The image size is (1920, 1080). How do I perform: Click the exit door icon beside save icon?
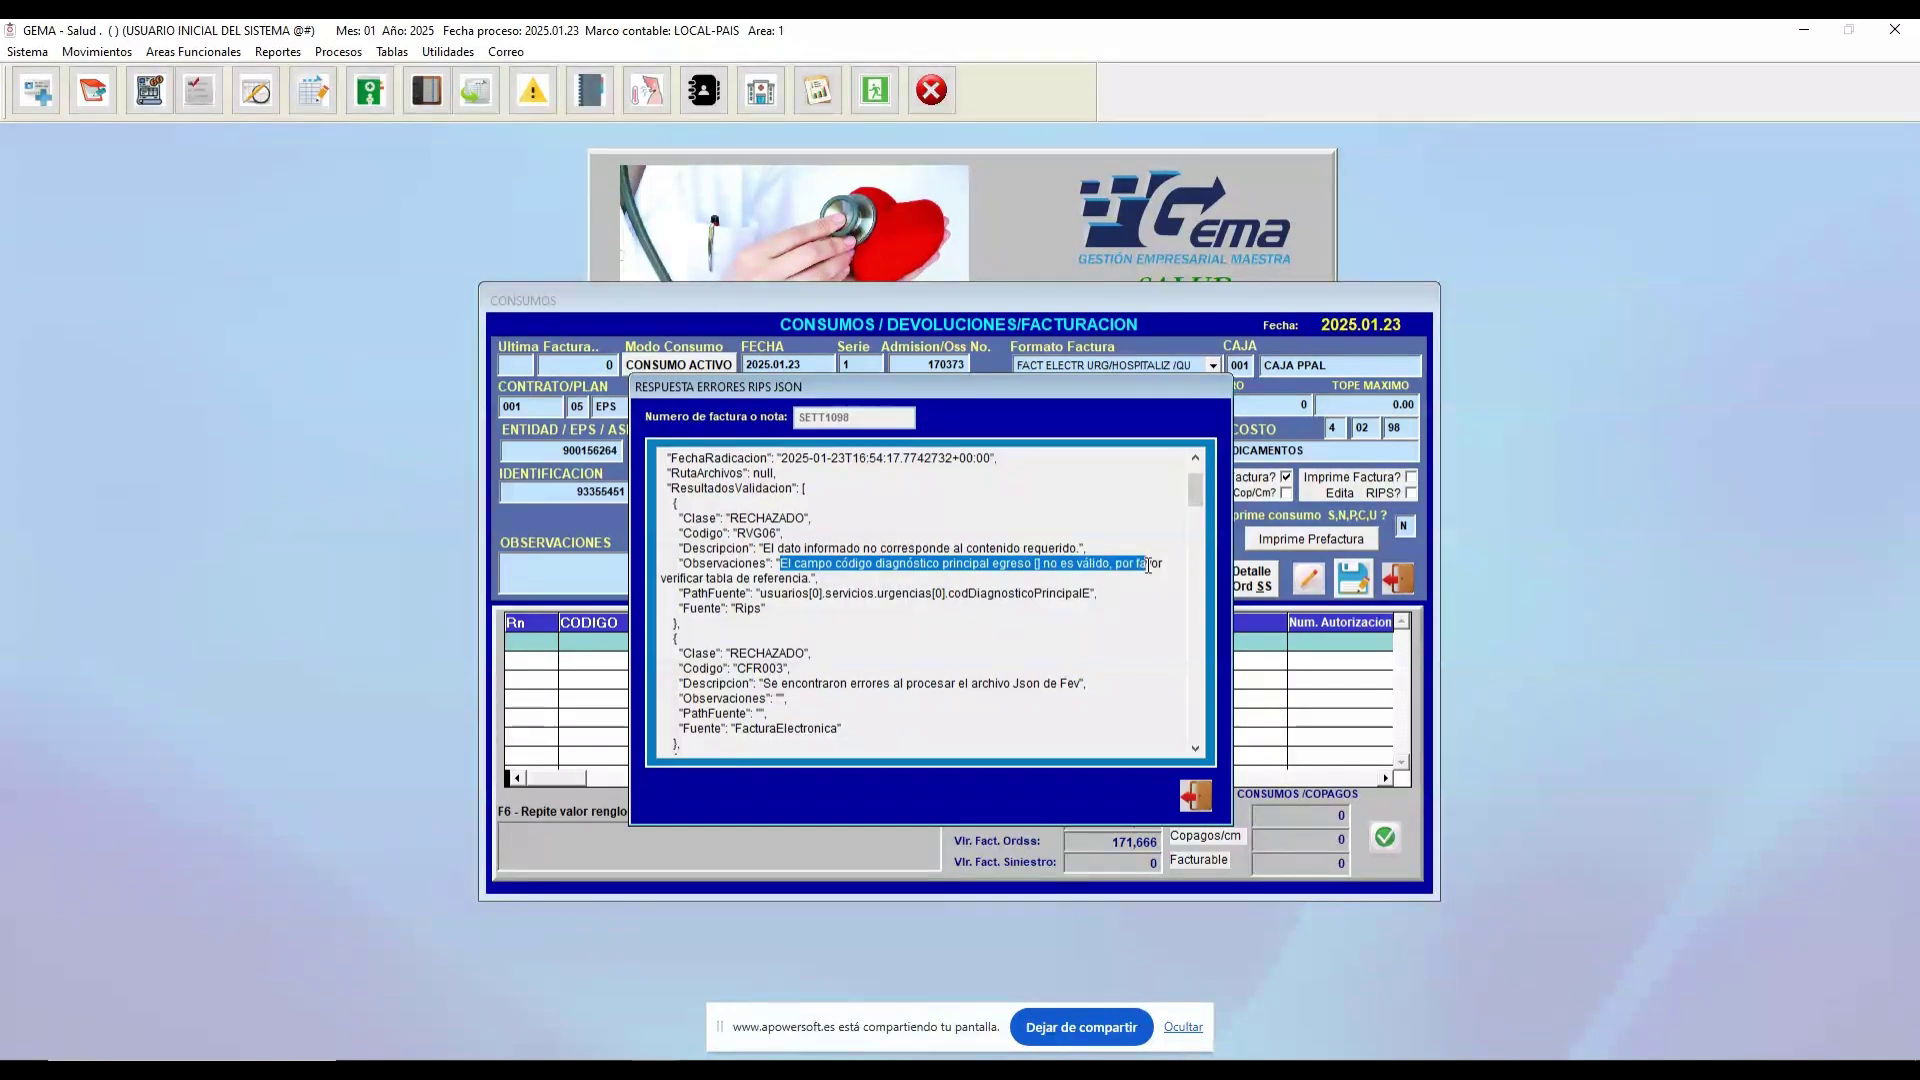(1398, 578)
